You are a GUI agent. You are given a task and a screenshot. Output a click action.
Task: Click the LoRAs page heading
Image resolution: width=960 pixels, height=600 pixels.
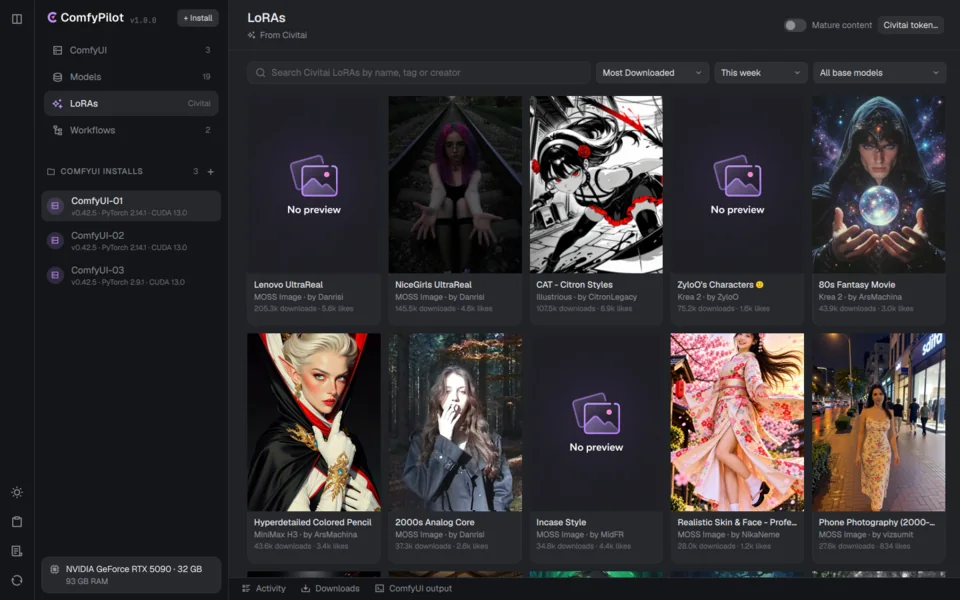(x=266, y=18)
